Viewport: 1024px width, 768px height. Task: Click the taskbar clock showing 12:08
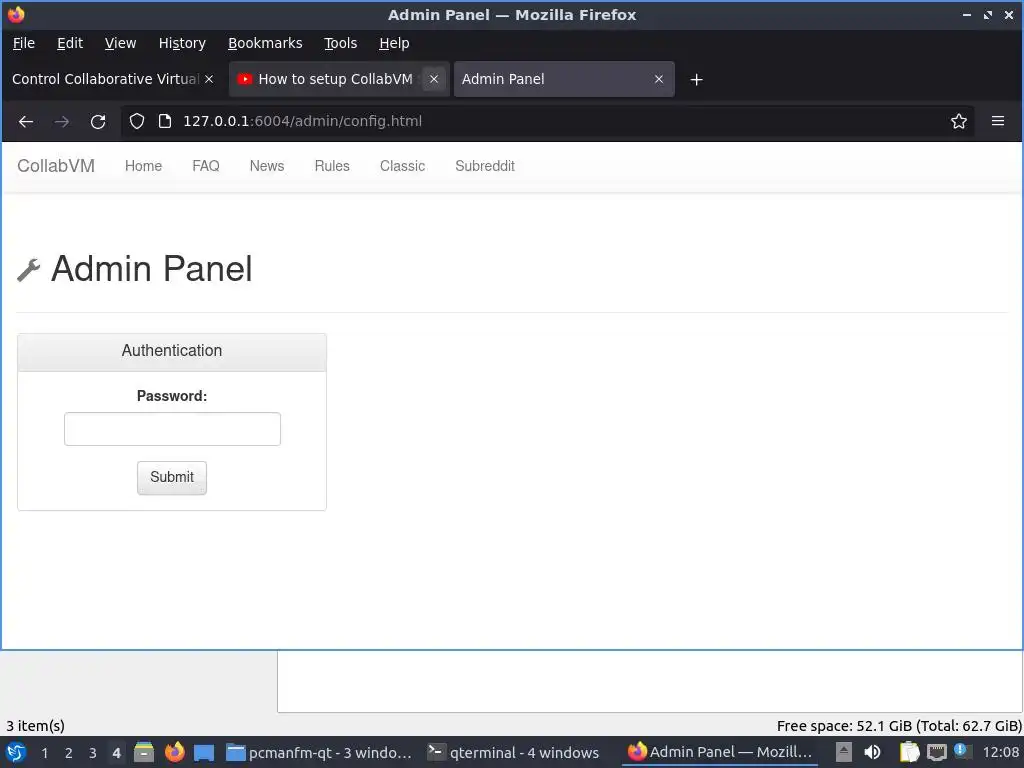click(x=1000, y=753)
